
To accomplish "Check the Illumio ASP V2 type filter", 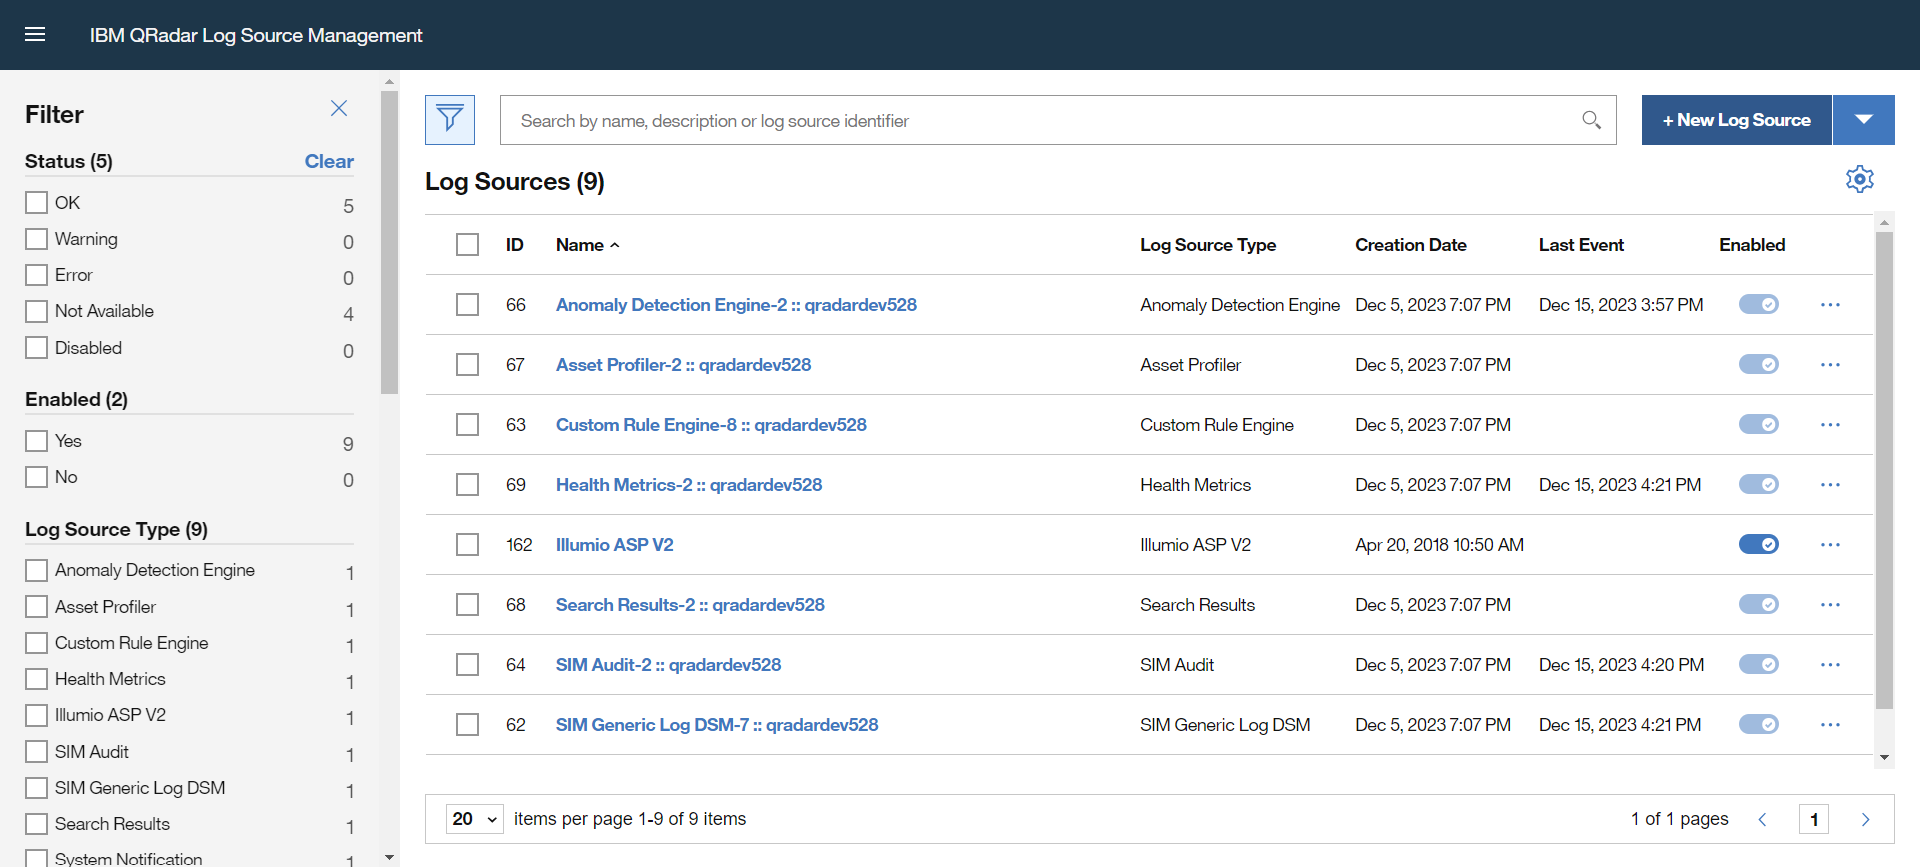I will [36, 715].
